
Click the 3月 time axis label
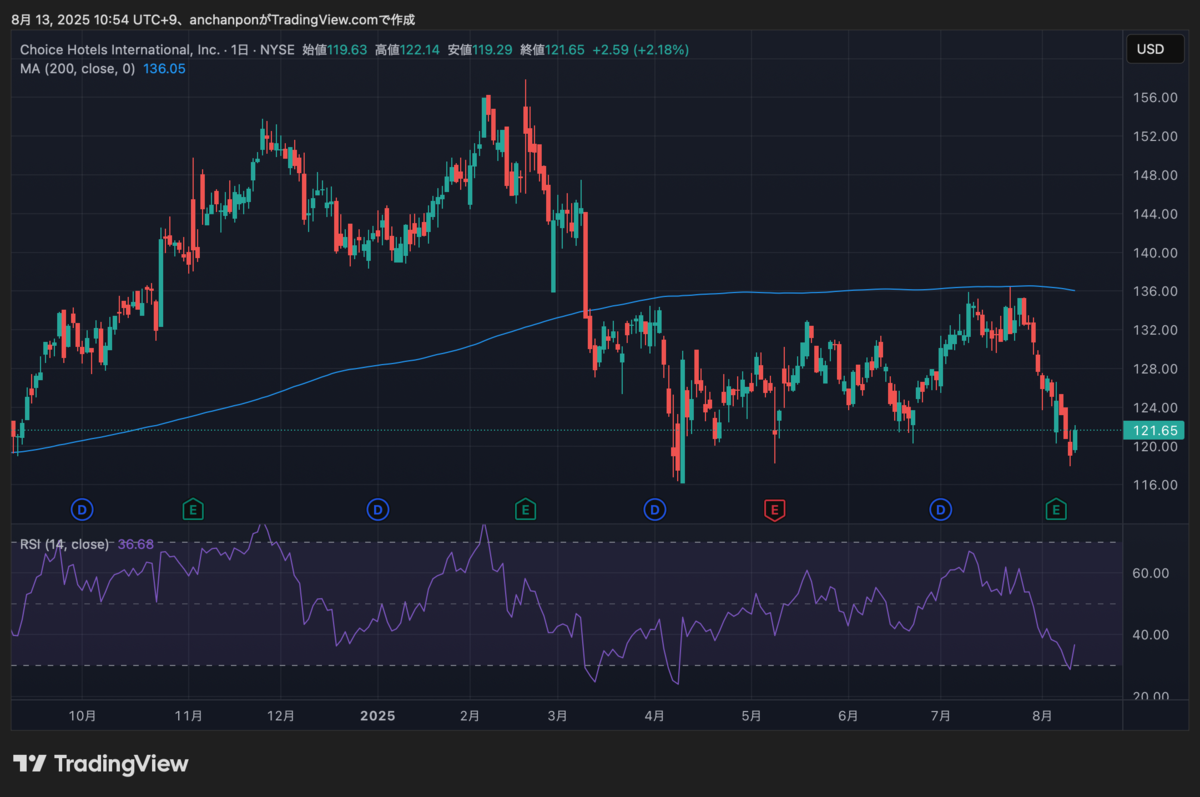tap(558, 716)
